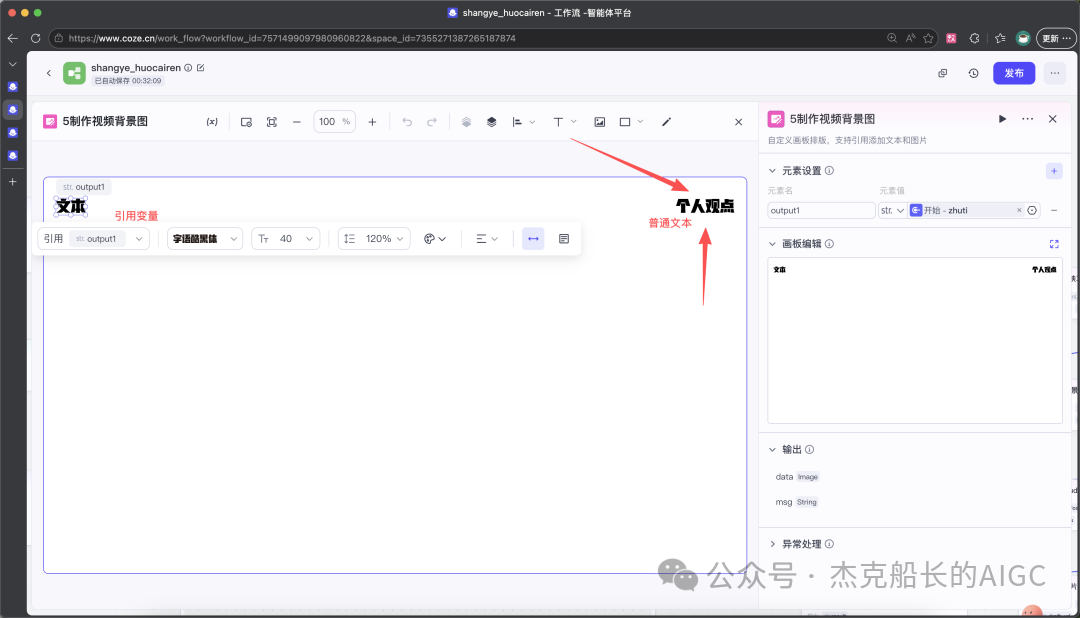The height and width of the screenshot is (618, 1080).
Task: Open the text alignment dropdown
Action: point(486,238)
